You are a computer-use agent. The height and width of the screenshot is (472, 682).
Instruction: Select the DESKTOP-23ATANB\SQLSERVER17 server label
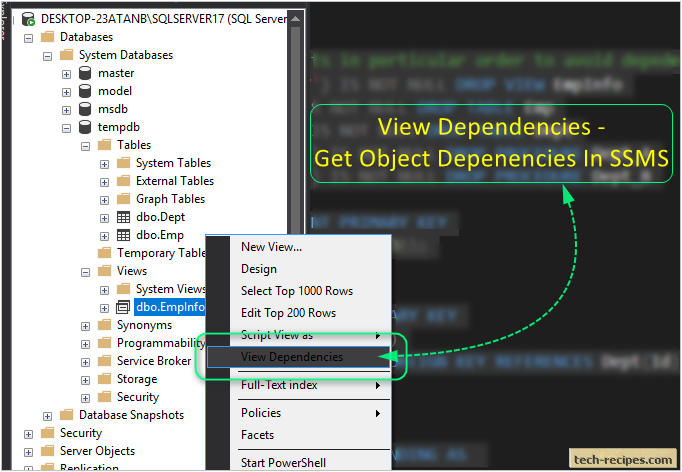(164, 19)
